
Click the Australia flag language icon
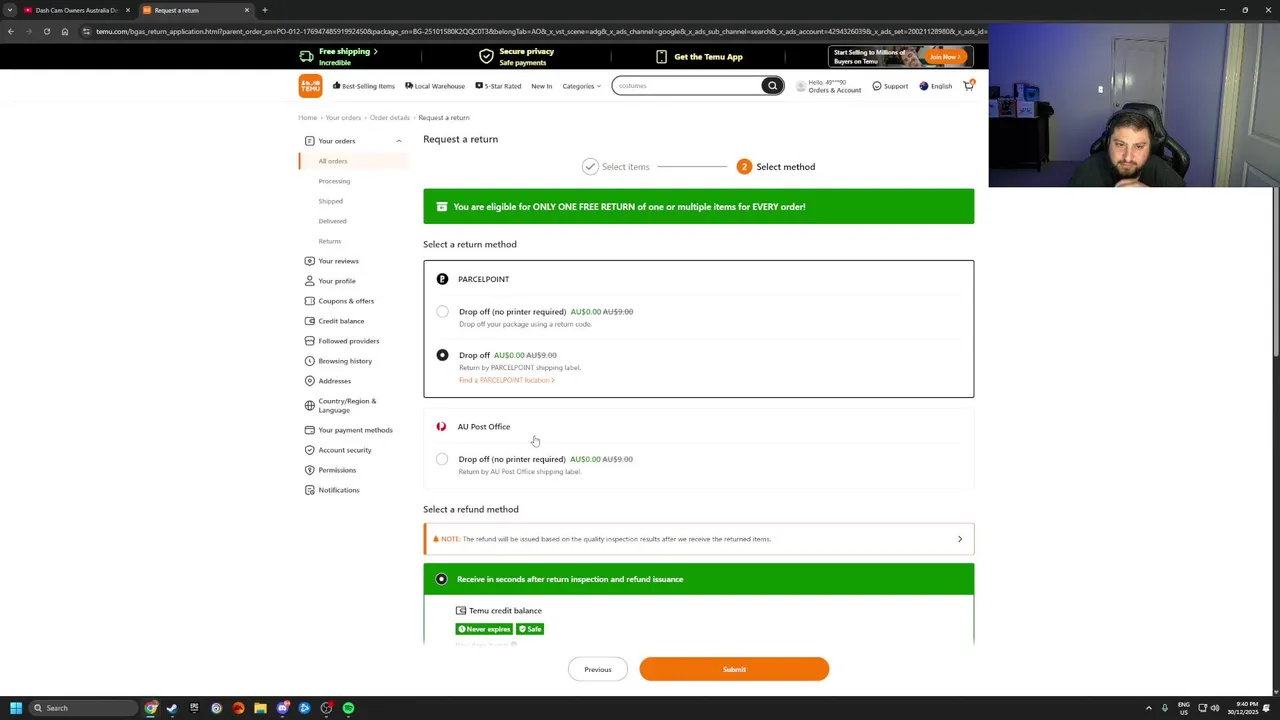tap(924, 86)
